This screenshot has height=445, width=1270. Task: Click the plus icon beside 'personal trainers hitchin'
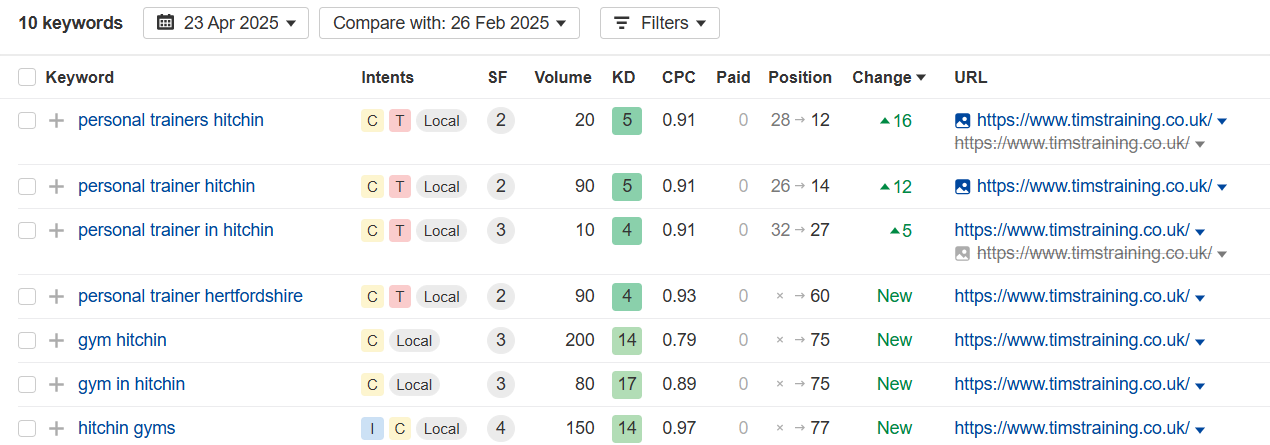click(57, 121)
